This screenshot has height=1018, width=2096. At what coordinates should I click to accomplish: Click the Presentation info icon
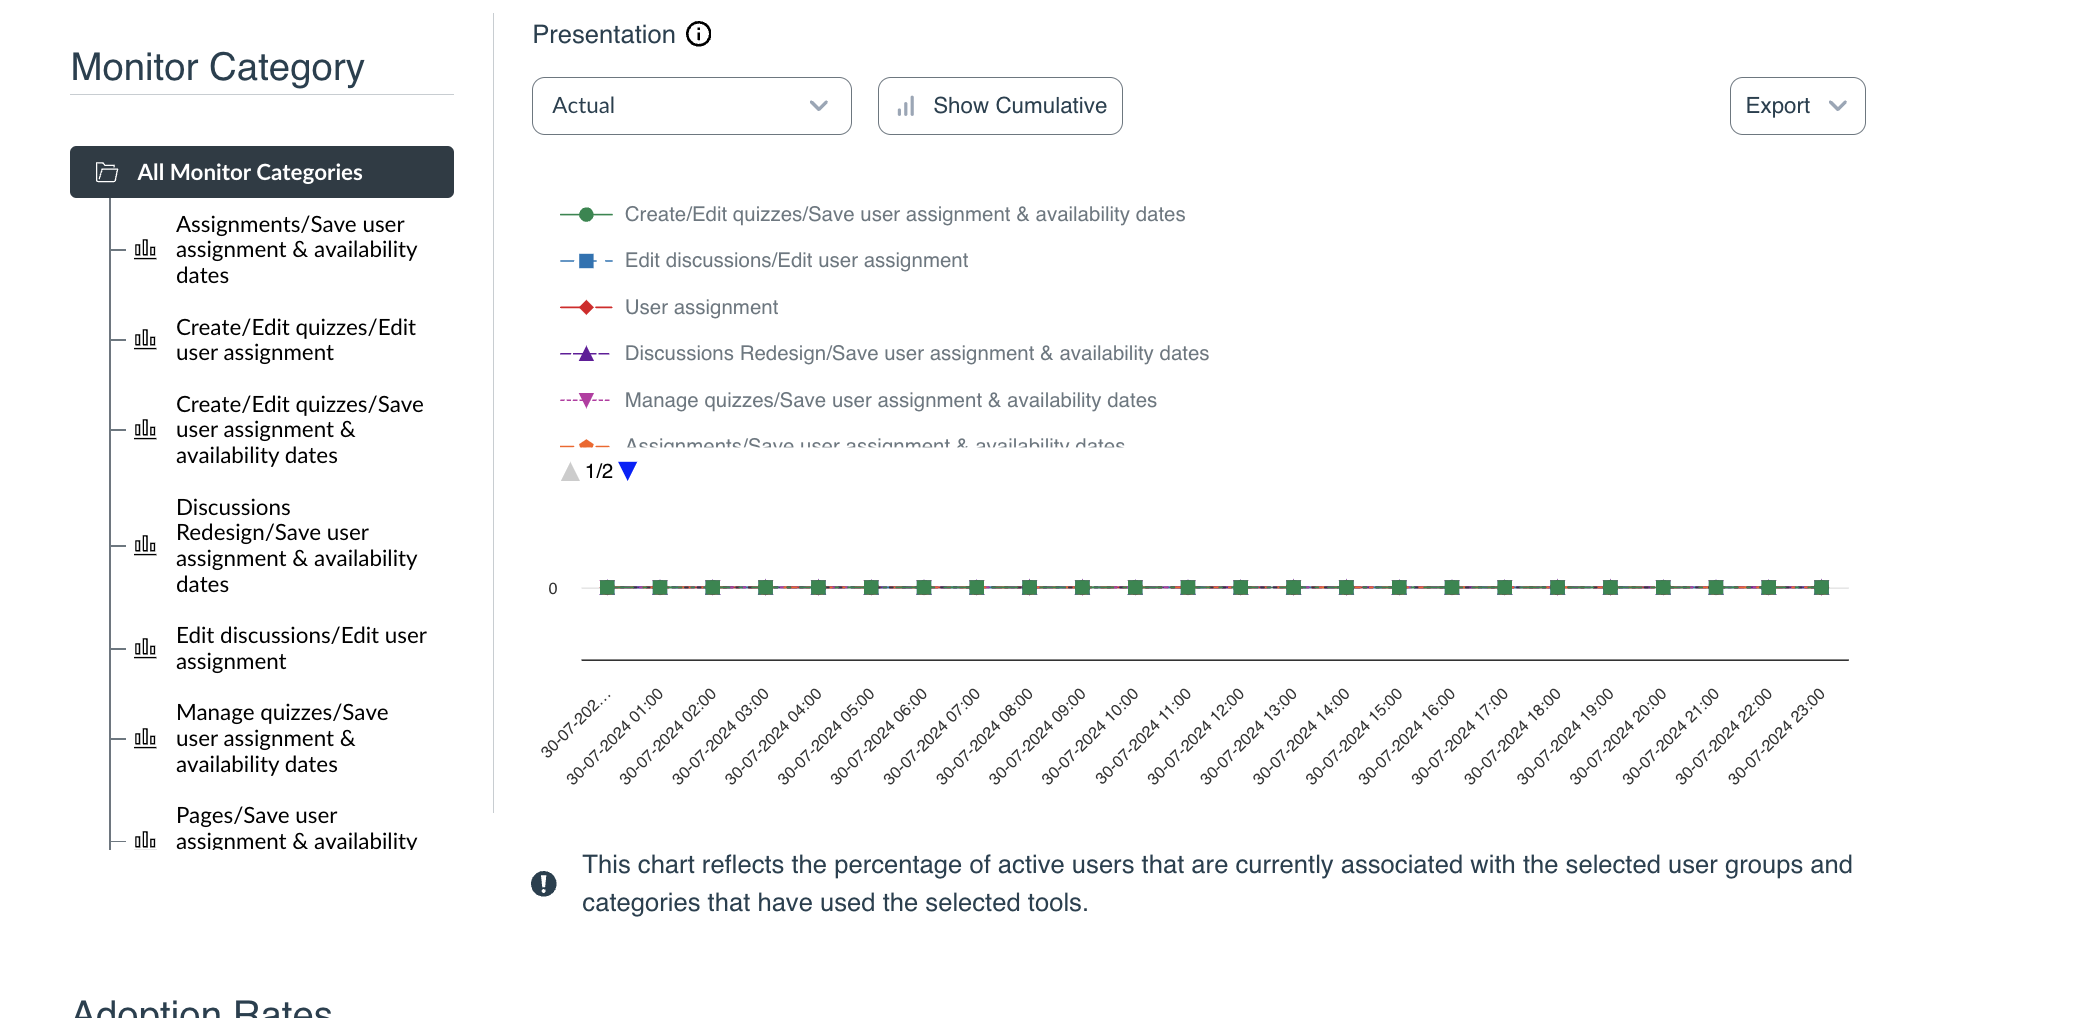coord(699,35)
